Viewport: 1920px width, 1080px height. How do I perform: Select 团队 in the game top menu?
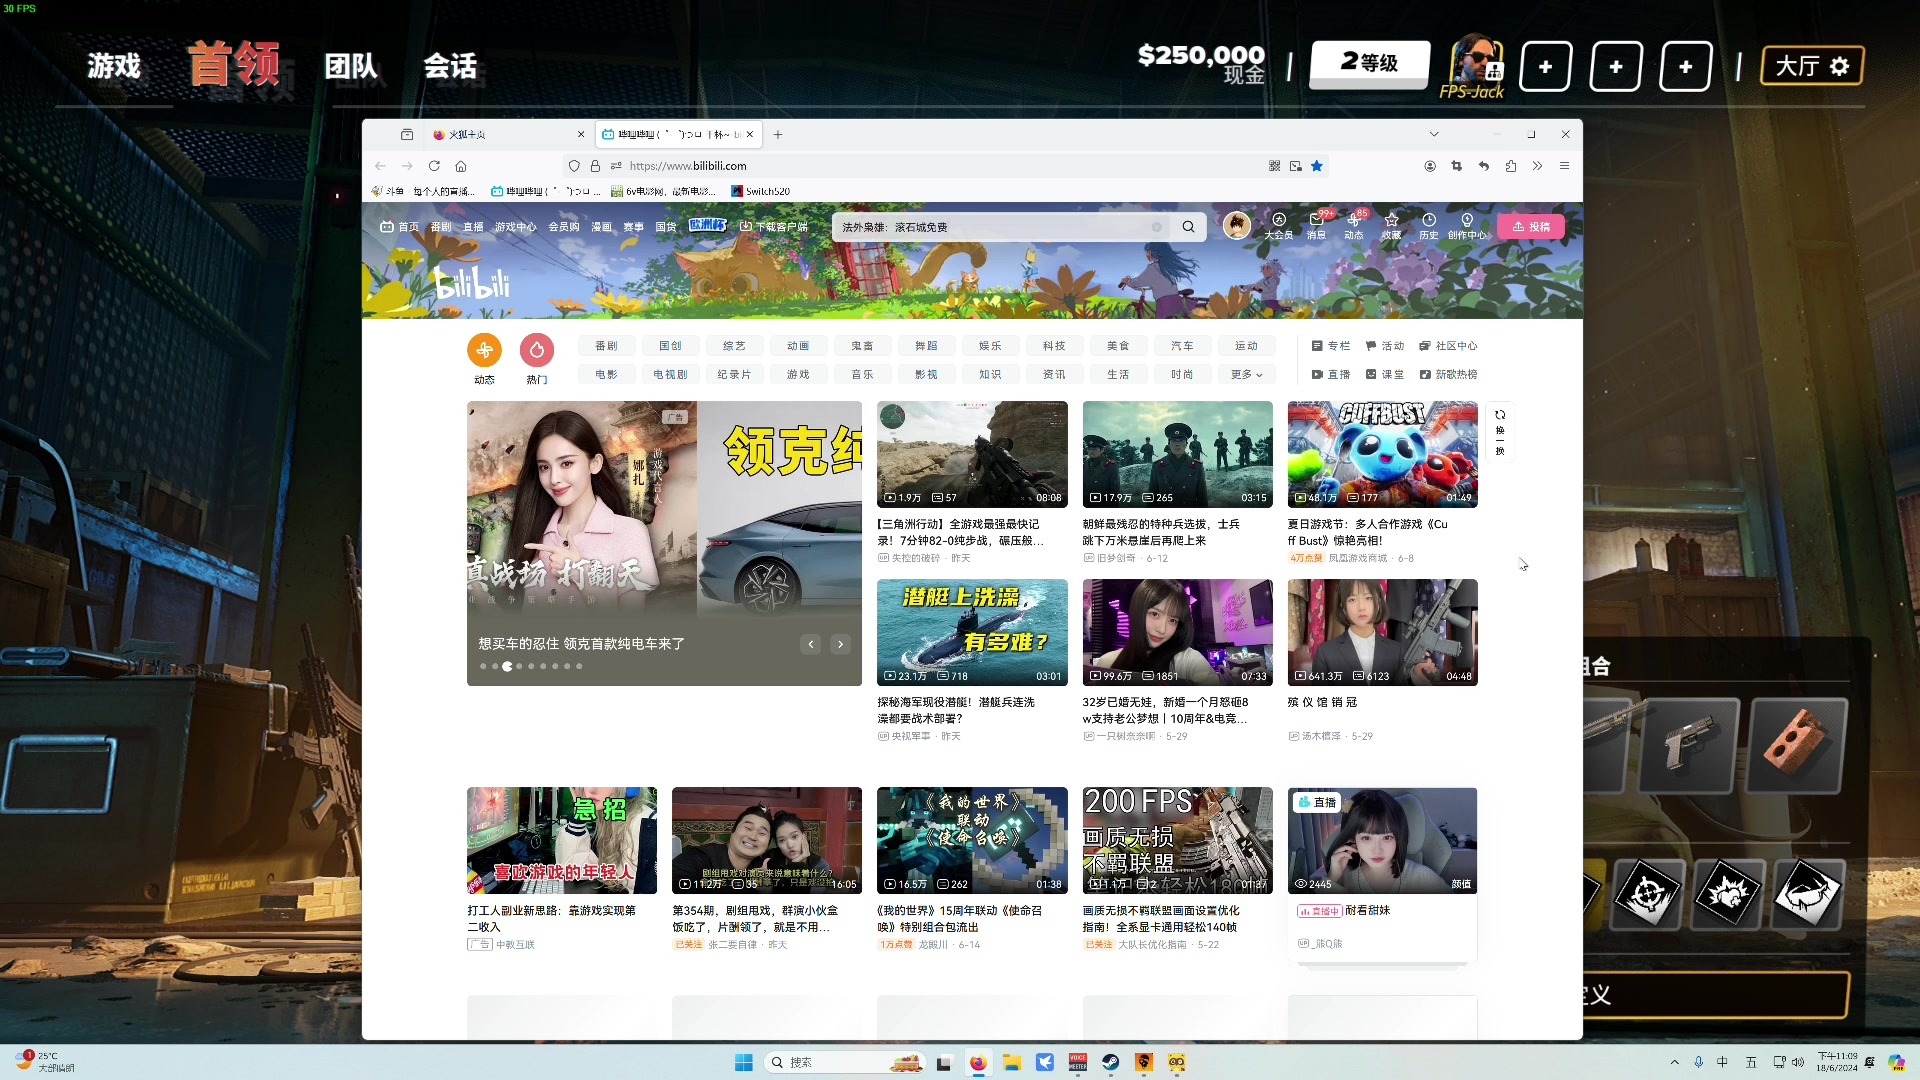(351, 66)
